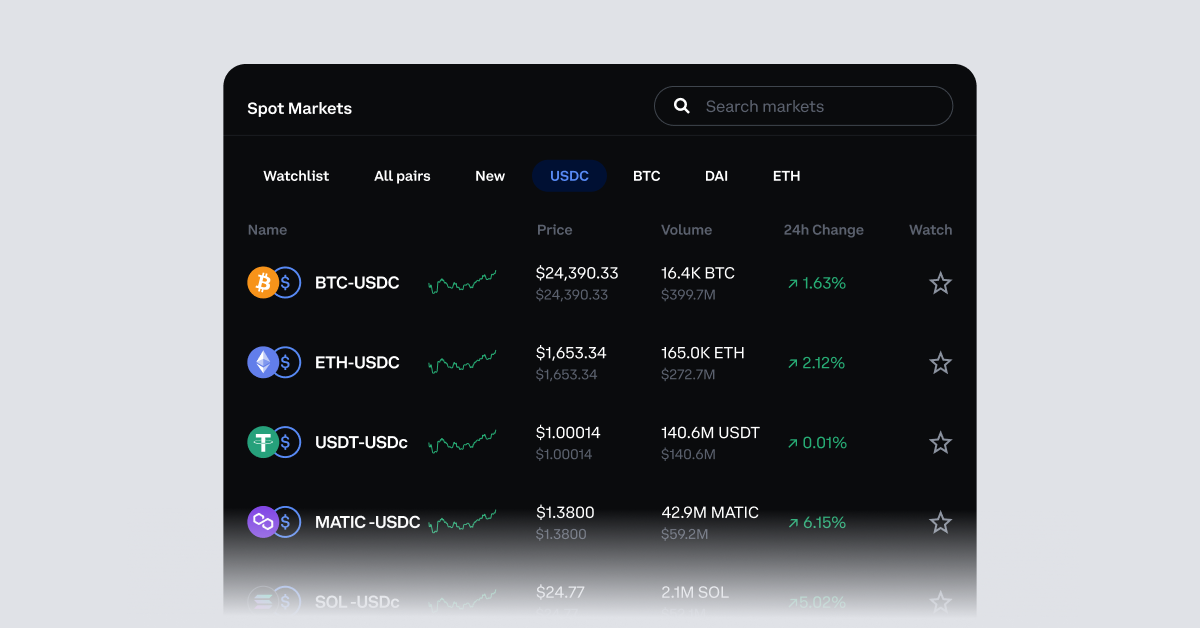
Task: Click the Polygon MATIC coin icon
Action: [x=262, y=521]
